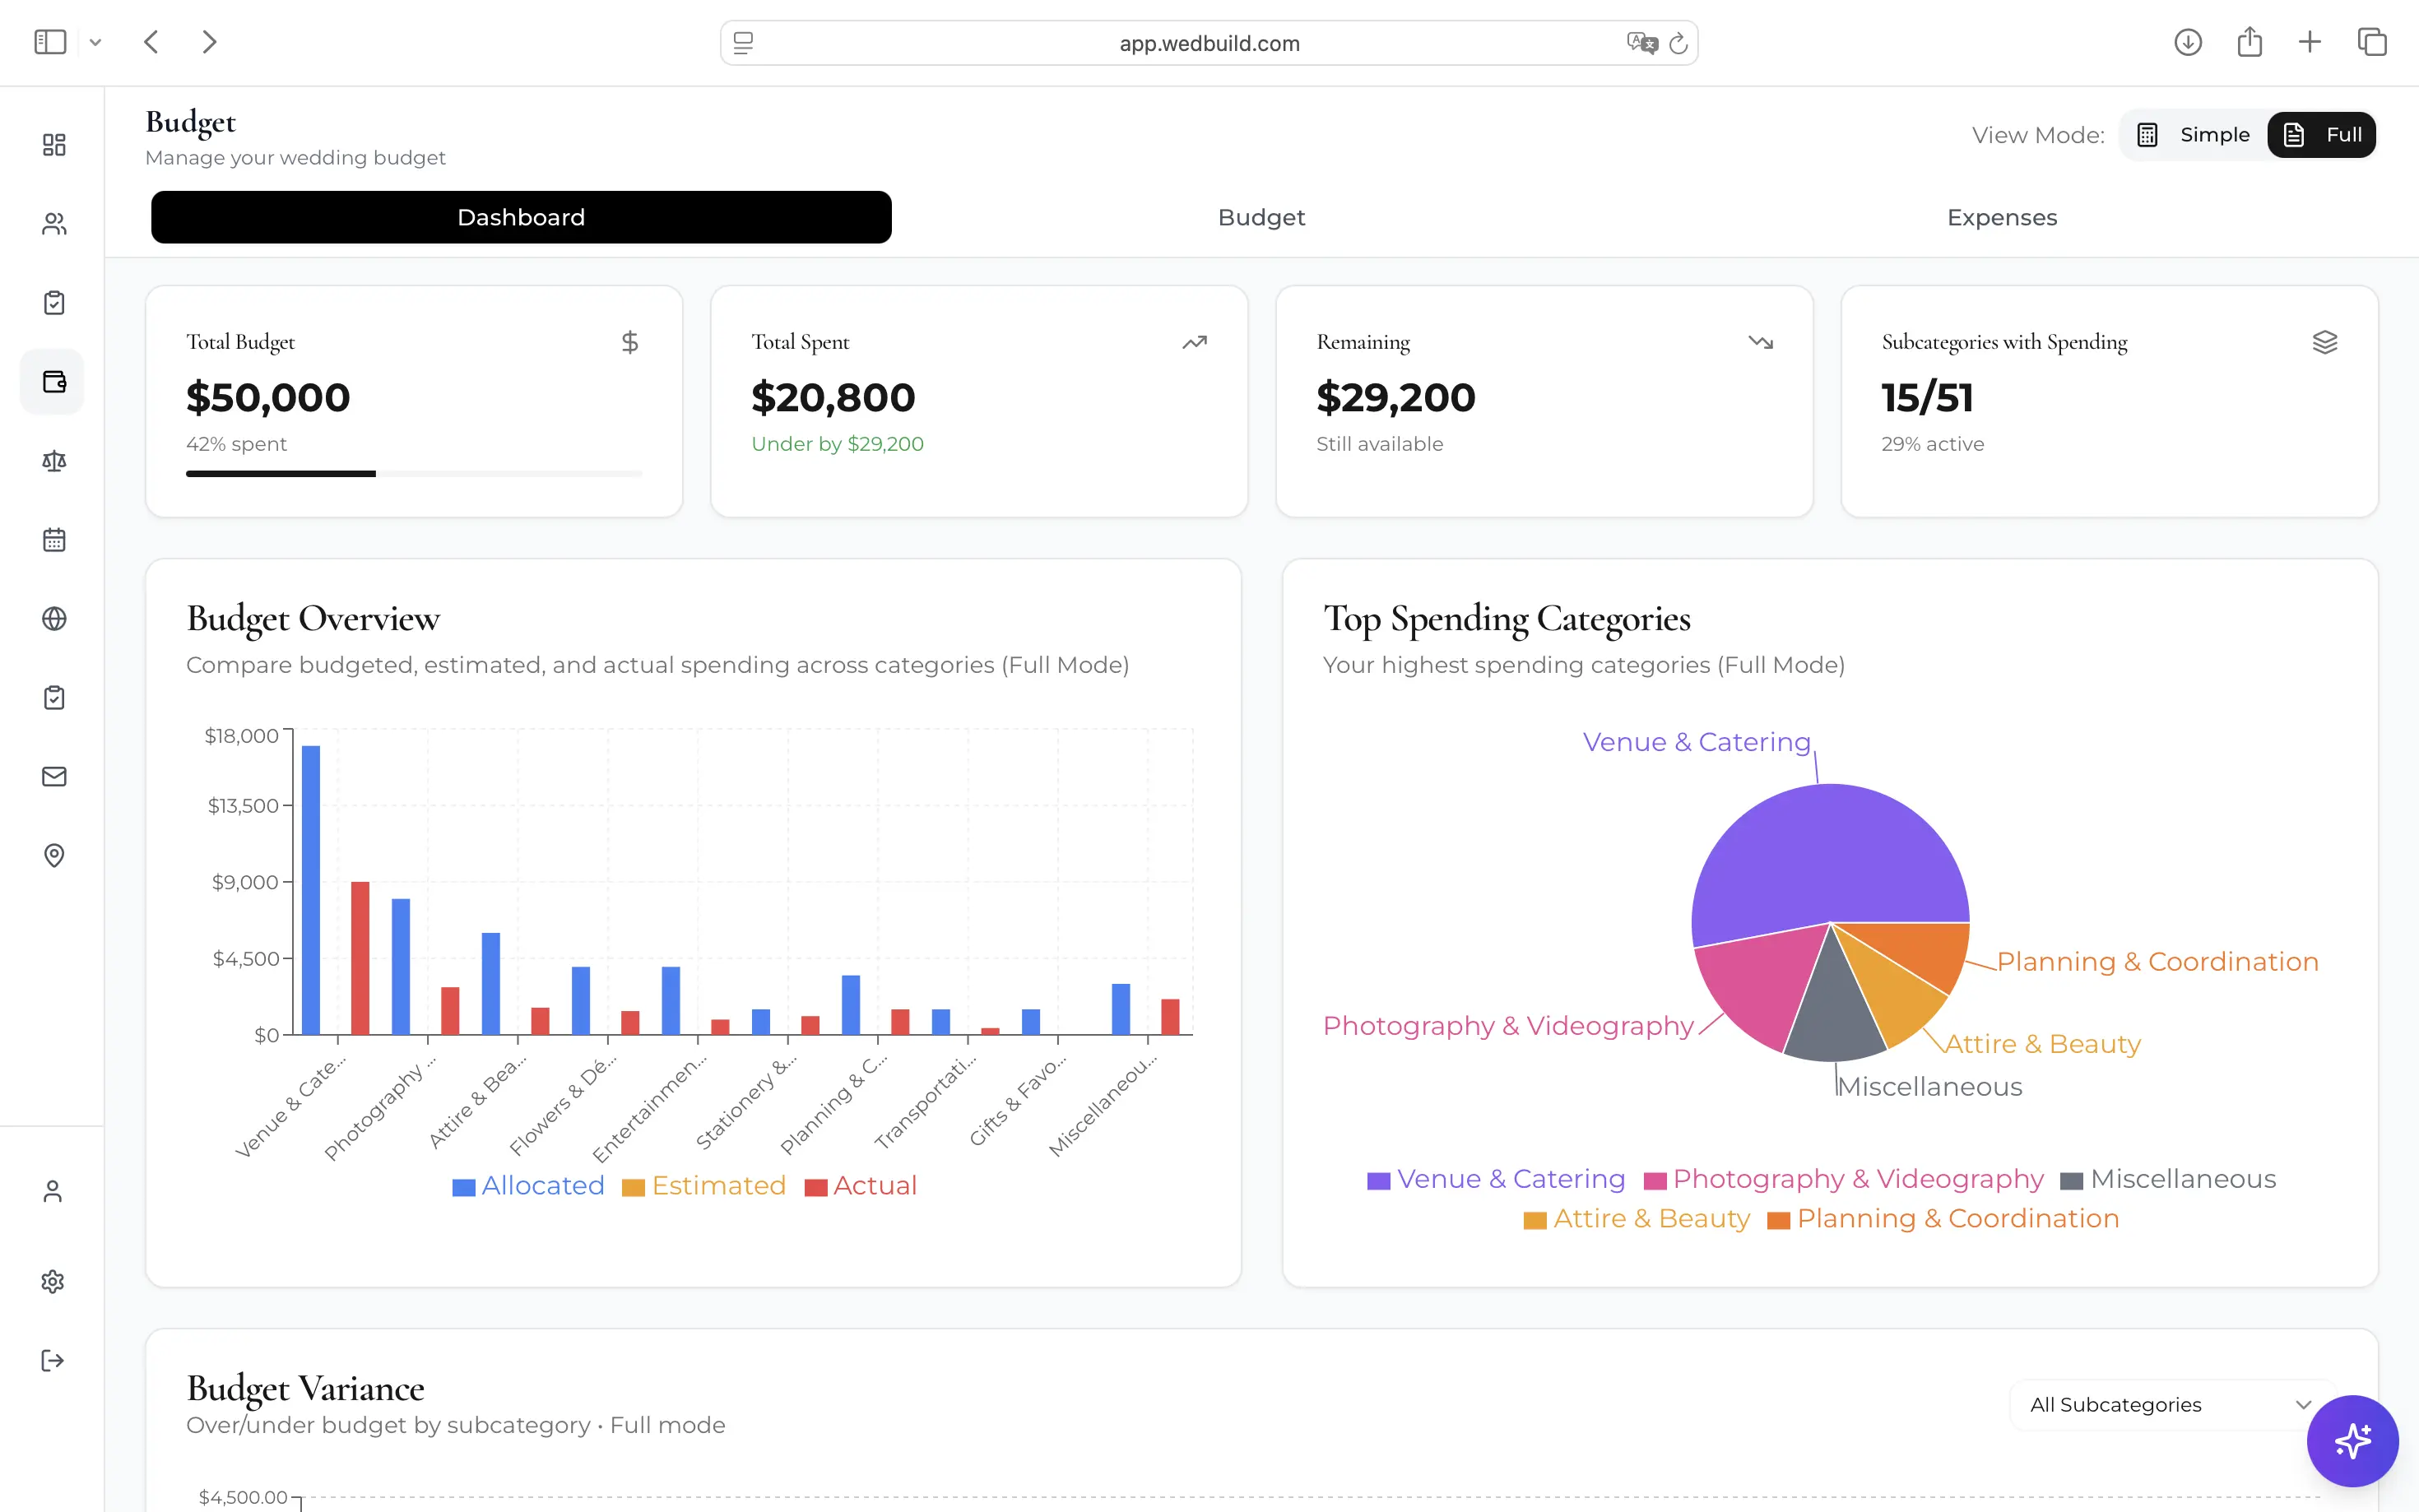Click the Total Budget progress bar
This screenshot has width=2419, height=1512.
click(414, 473)
